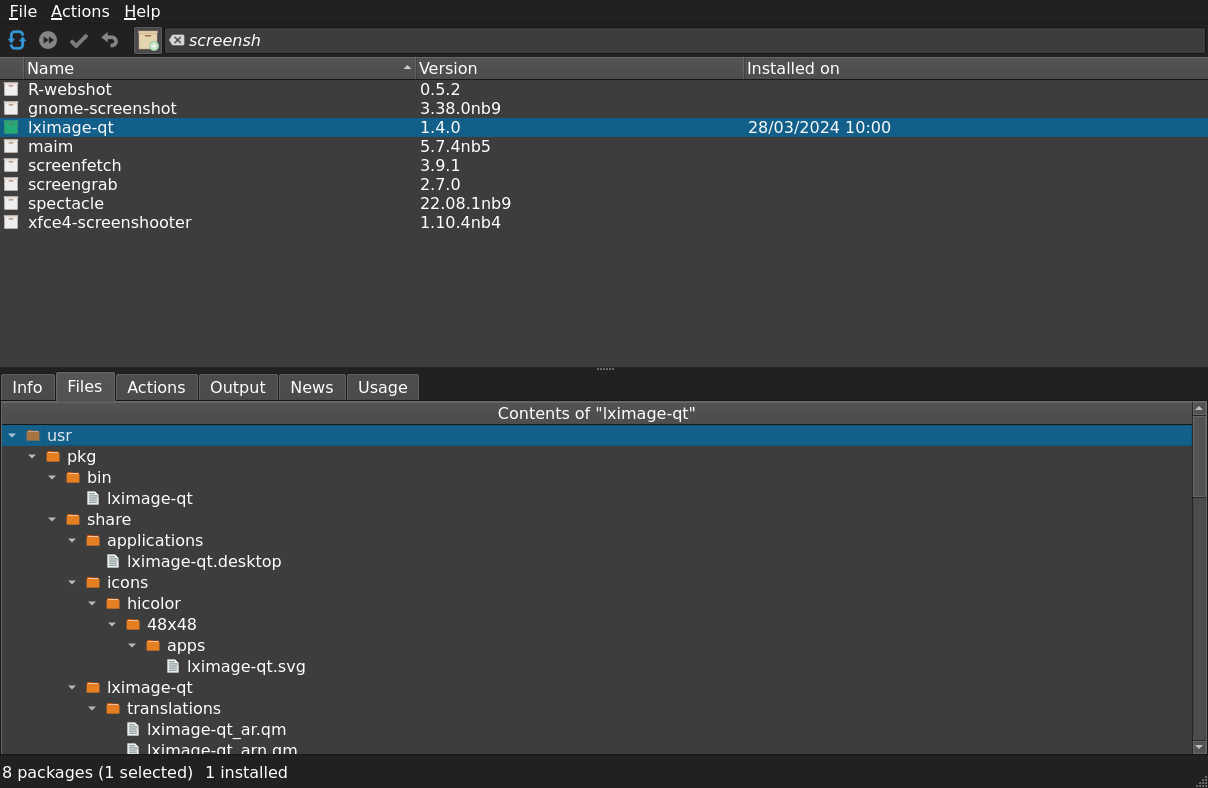Toggle status box for spectacle package
Screen dimensions: 1208x788
coord(11,203)
